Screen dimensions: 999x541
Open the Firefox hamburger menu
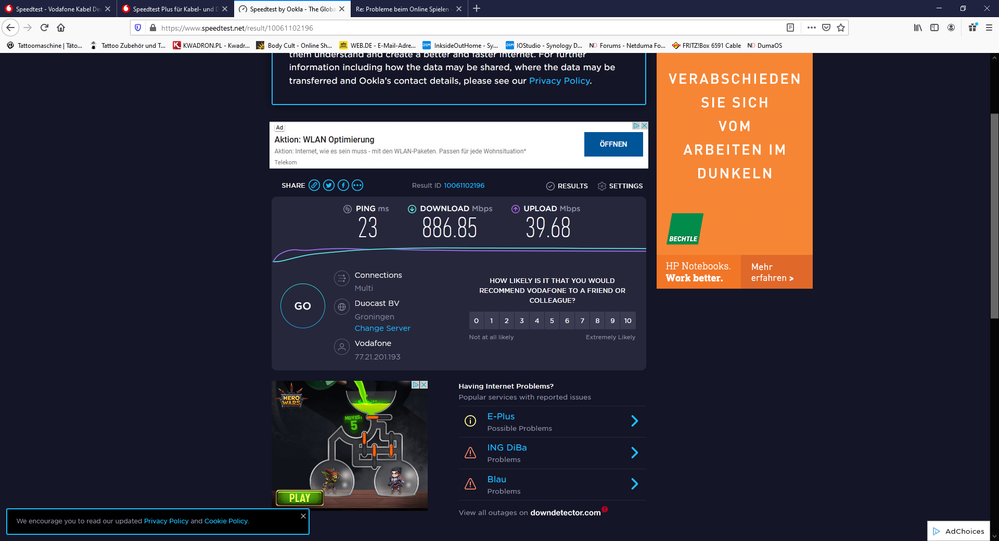(x=989, y=27)
